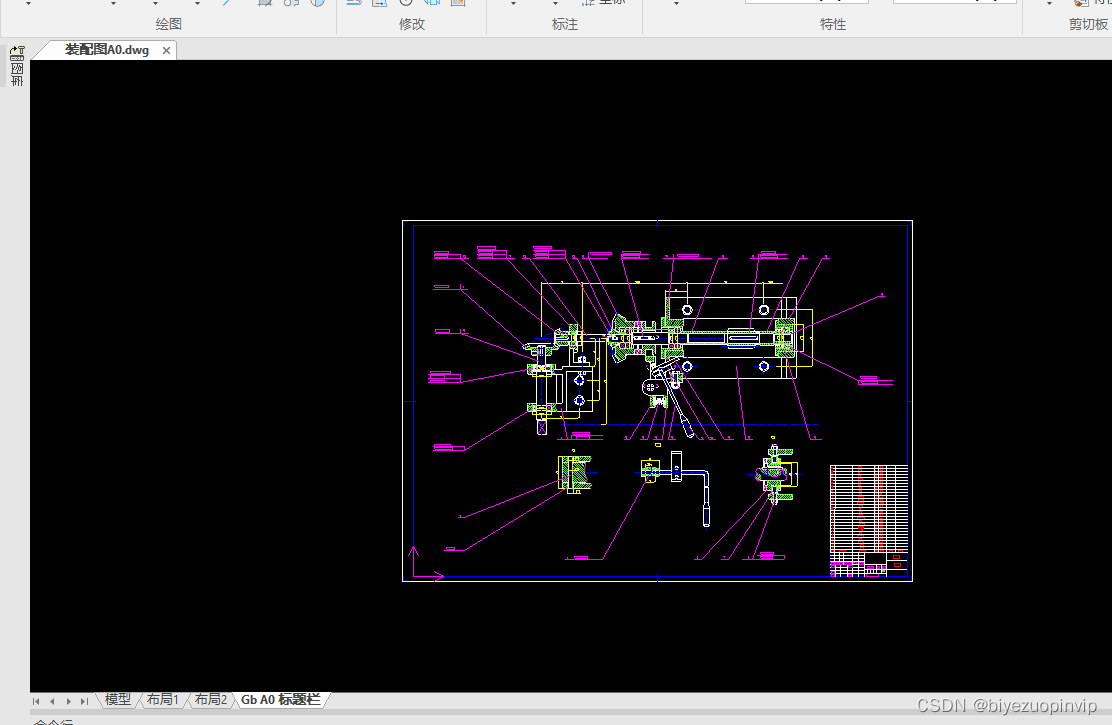Expand the 特性 ribbon panel title
This screenshot has width=1112, height=725.
click(x=833, y=24)
